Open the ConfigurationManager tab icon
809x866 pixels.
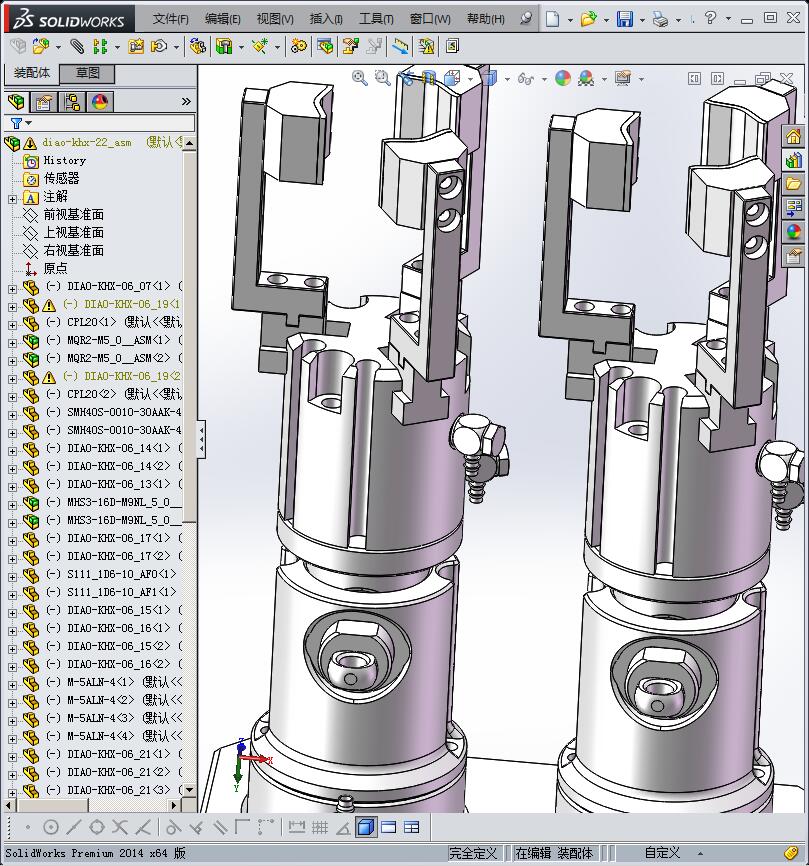[x=72, y=102]
